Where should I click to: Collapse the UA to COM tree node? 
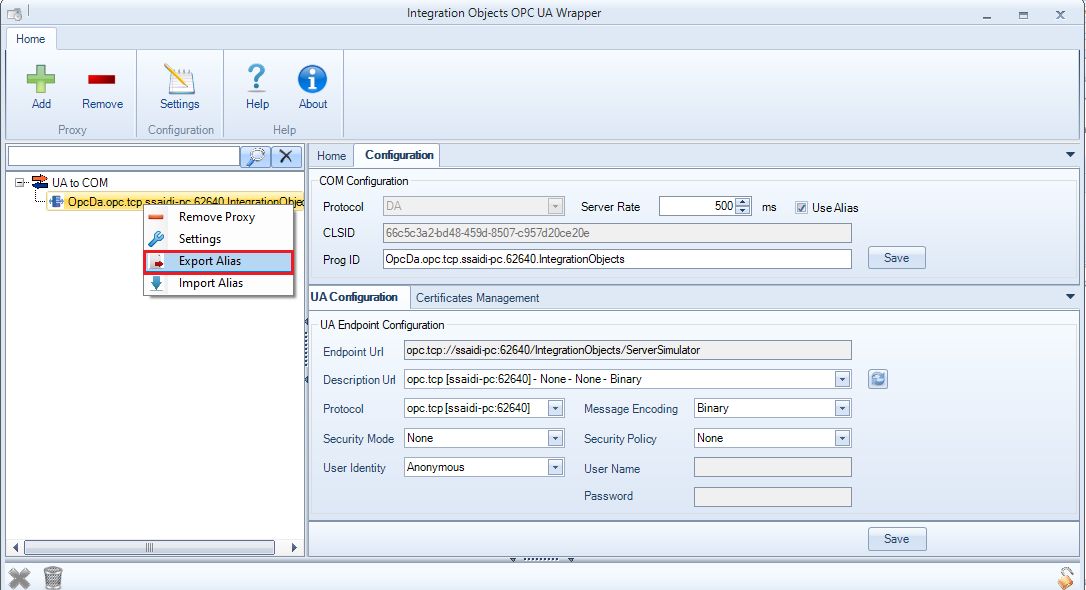20,183
